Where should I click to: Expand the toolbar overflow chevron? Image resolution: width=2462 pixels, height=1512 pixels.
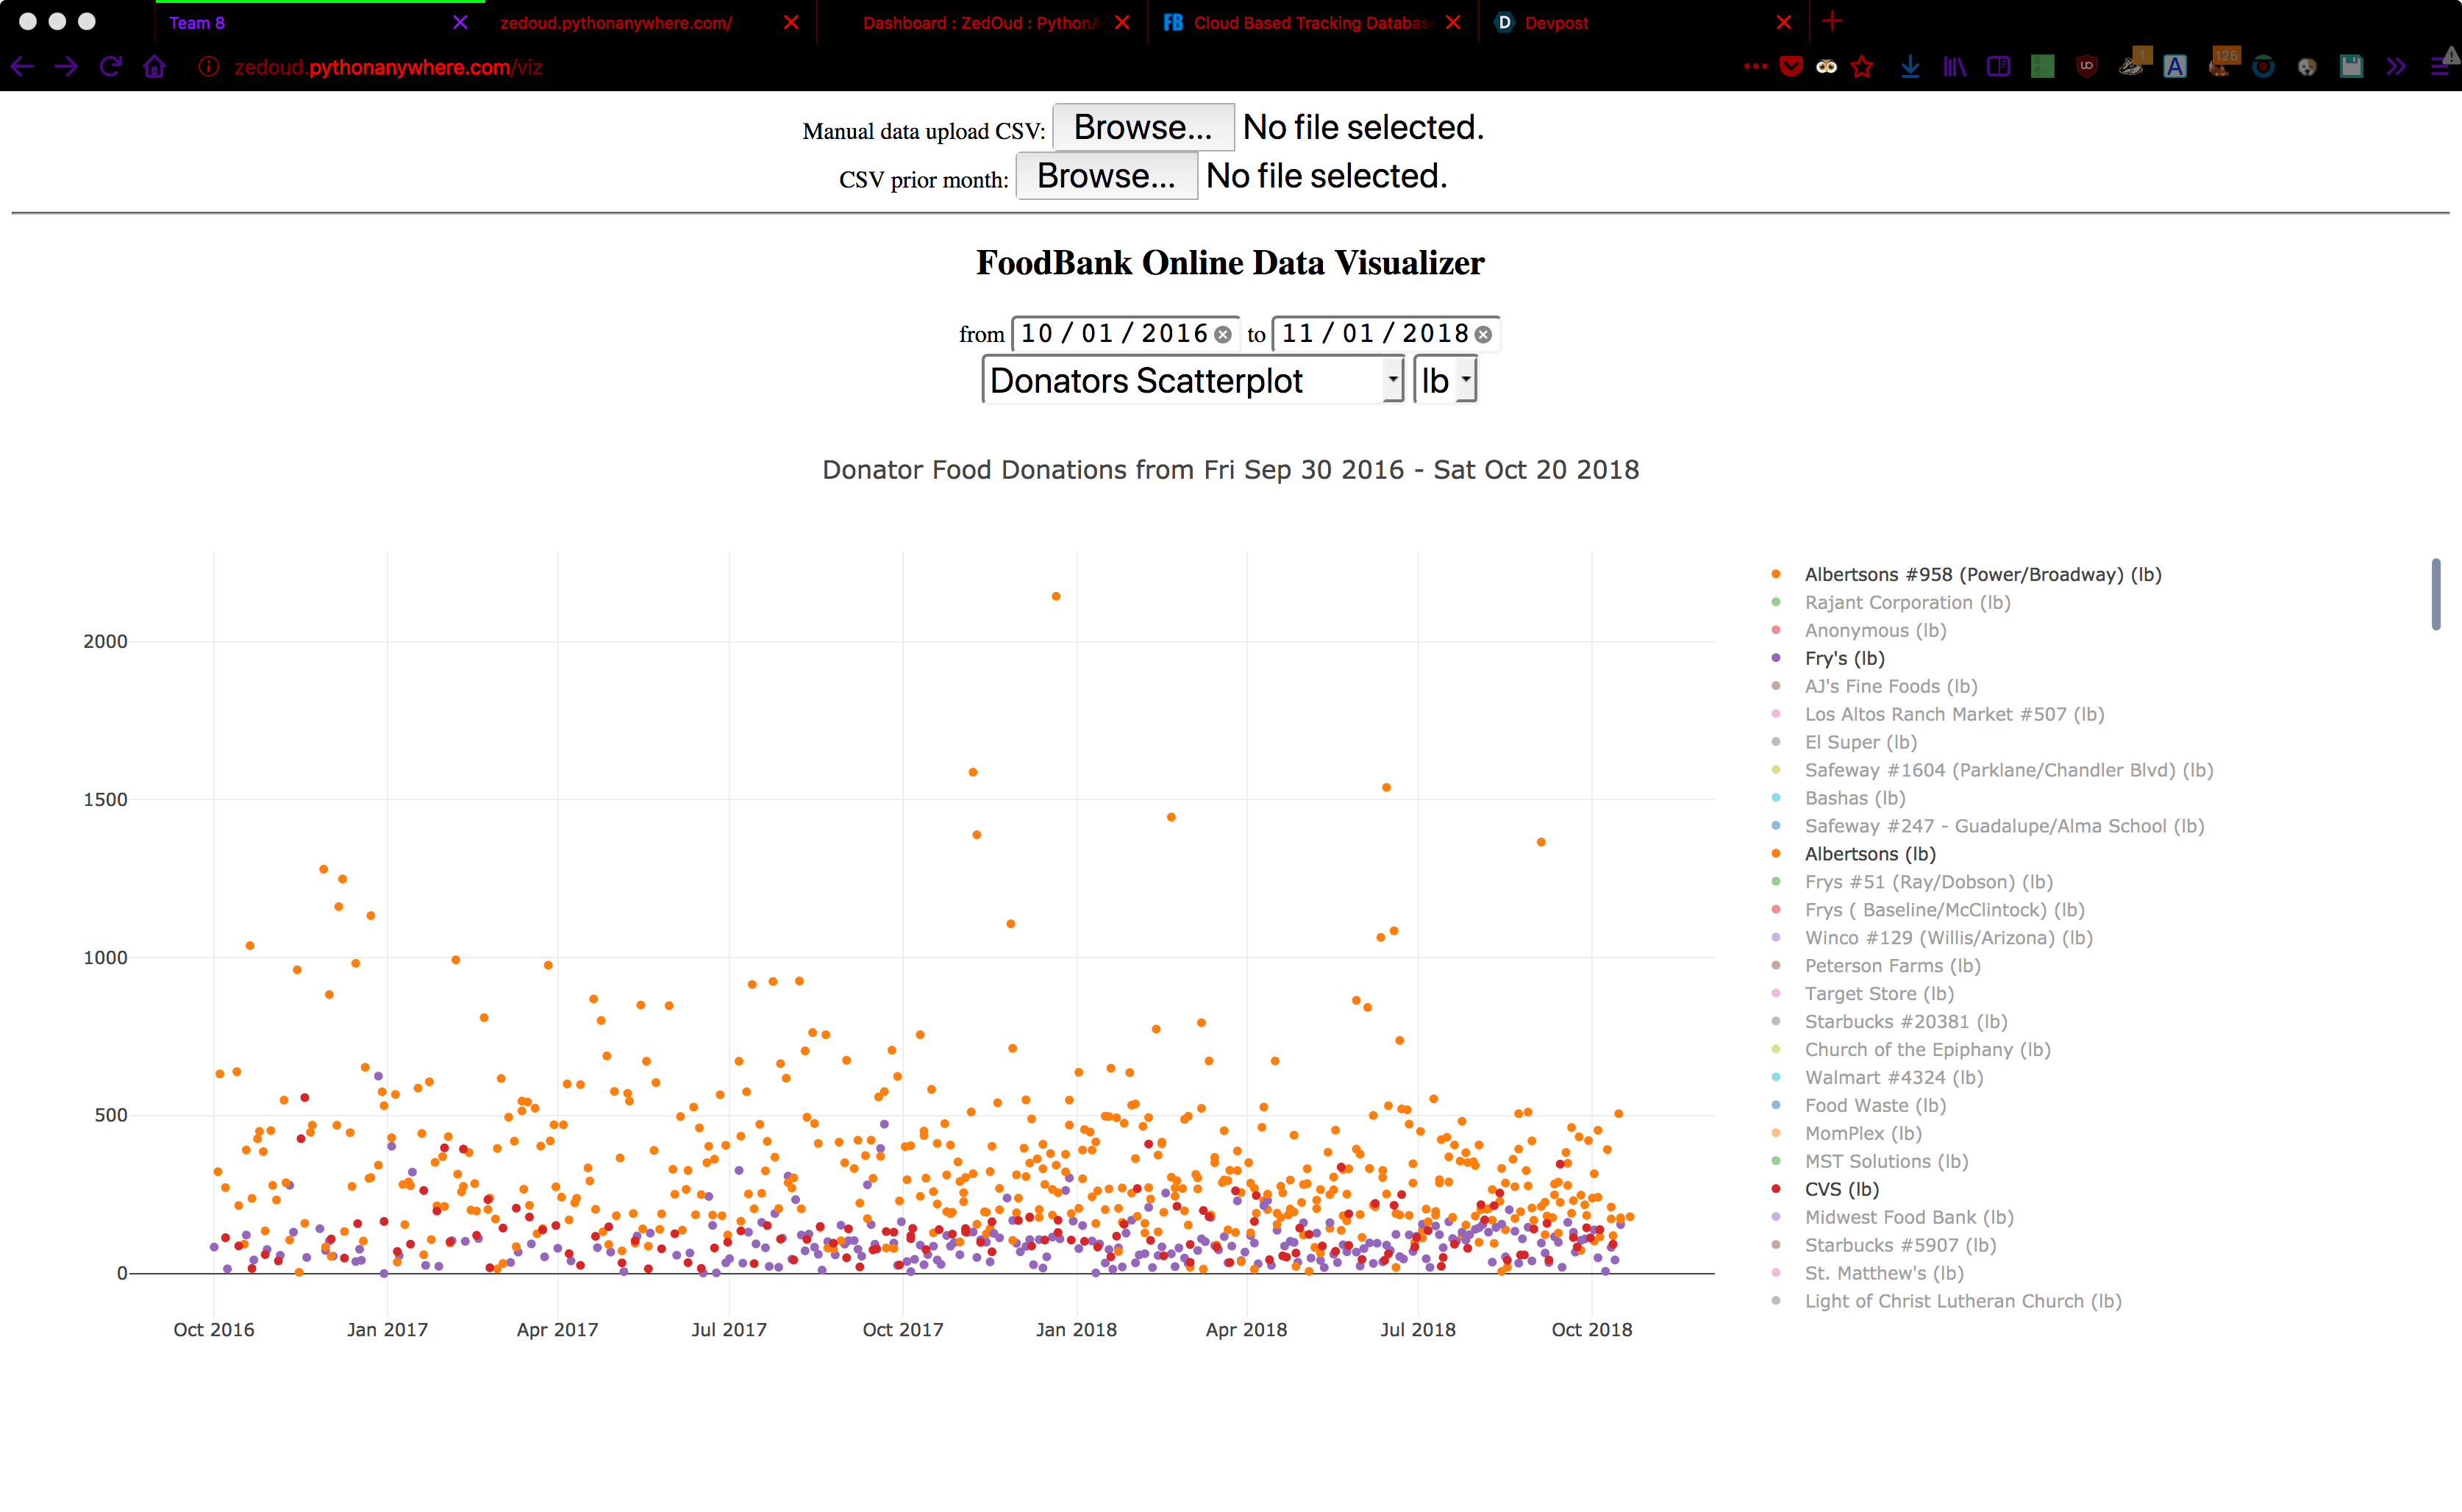pos(2396,67)
